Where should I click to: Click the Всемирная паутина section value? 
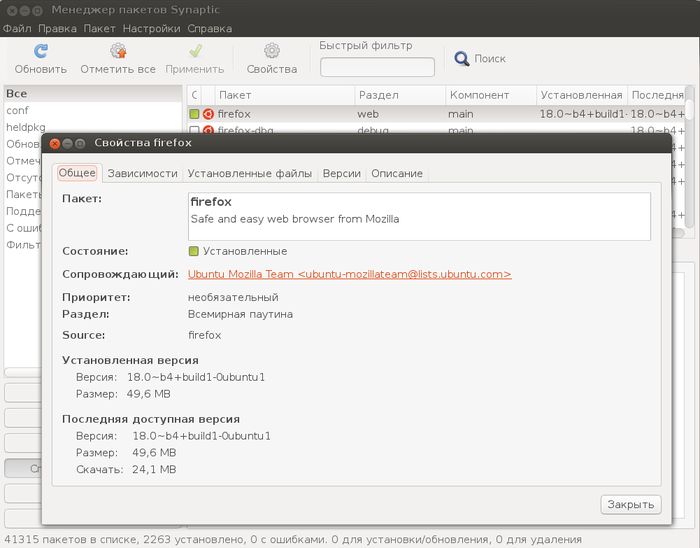[240, 314]
